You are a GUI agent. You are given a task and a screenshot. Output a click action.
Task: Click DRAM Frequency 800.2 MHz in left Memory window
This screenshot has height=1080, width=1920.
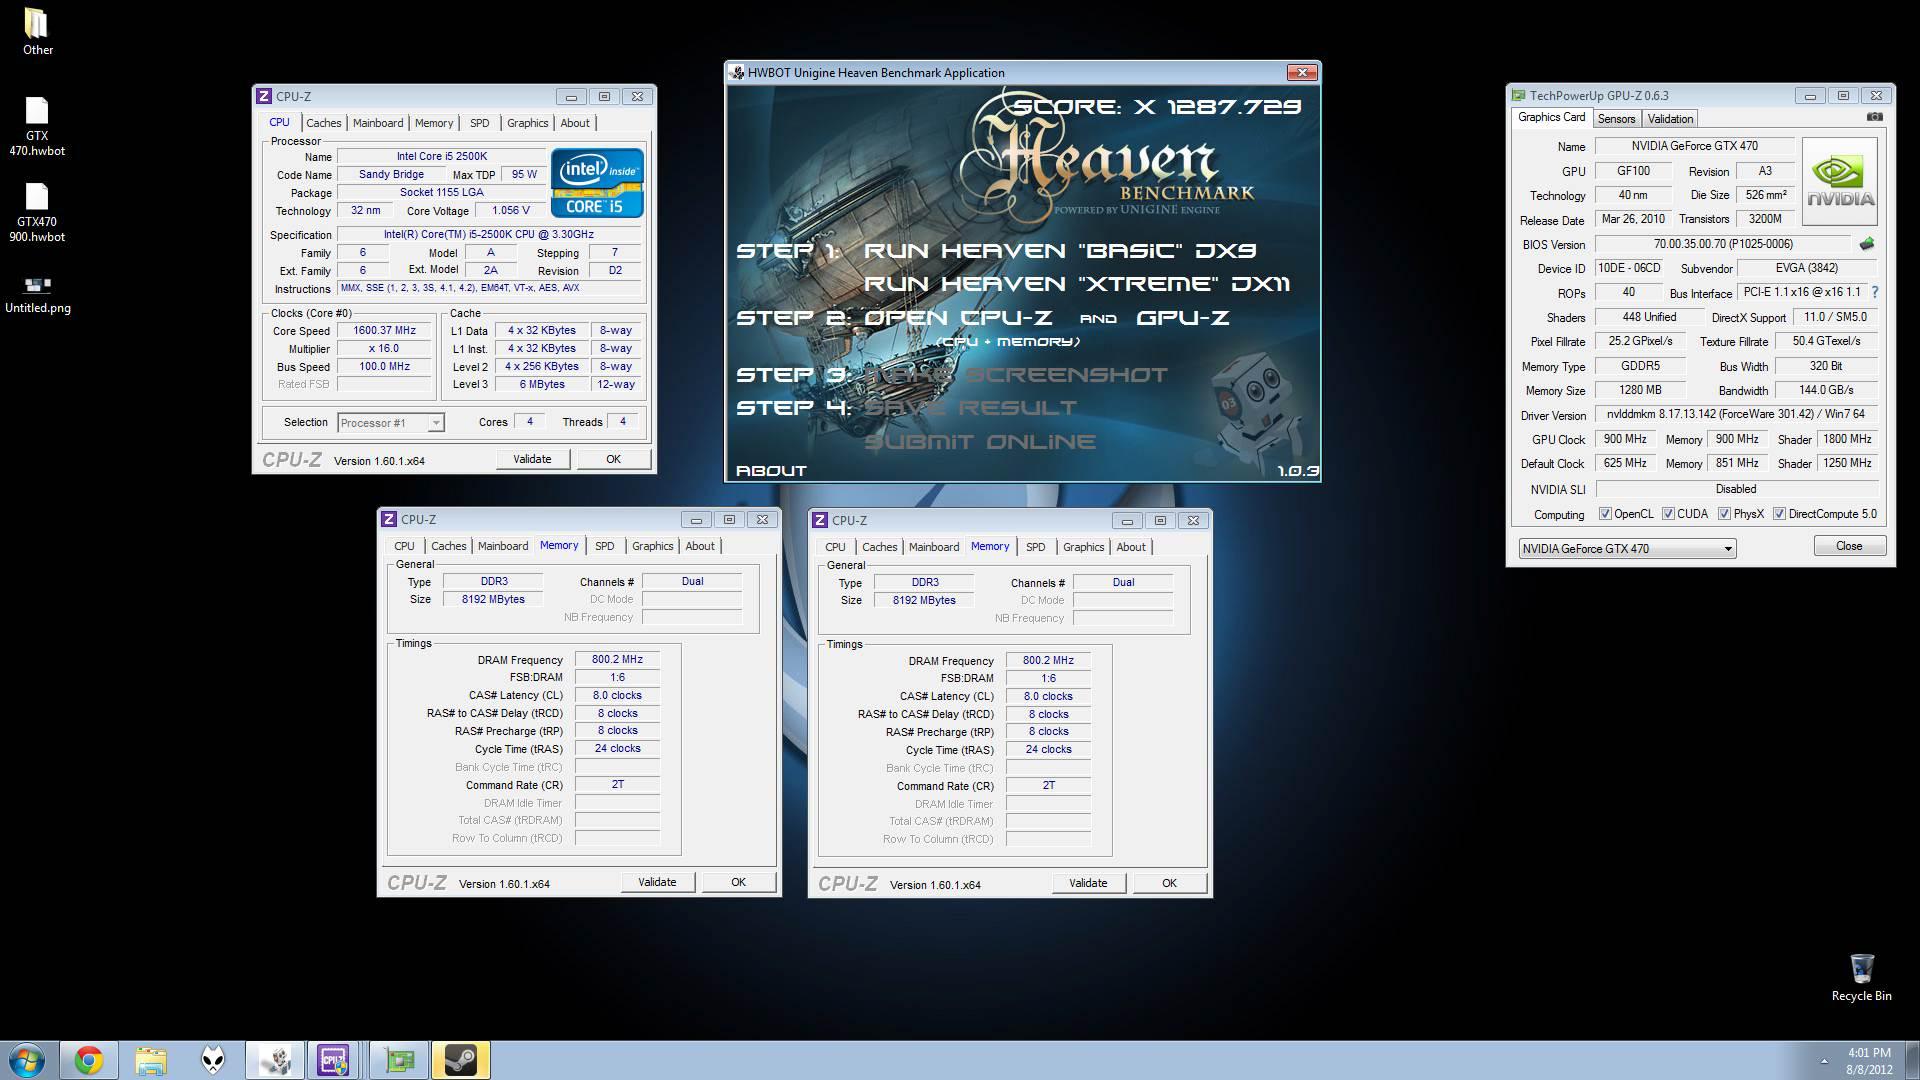(617, 660)
